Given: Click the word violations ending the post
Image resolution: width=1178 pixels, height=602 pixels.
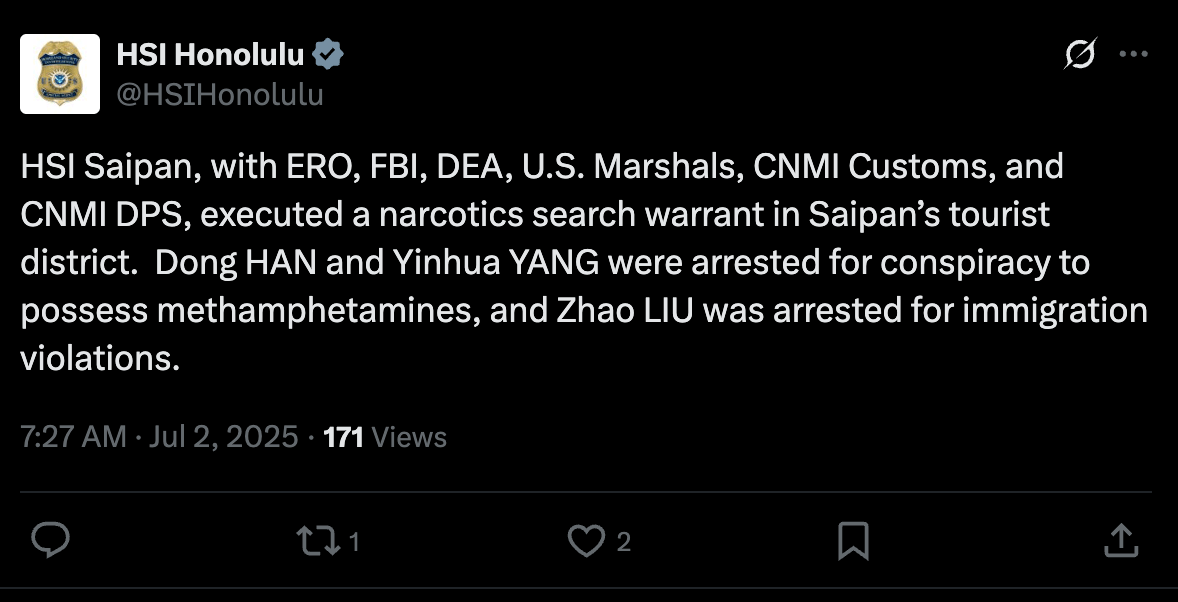Looking at the screenshot, I should (100, 358).
